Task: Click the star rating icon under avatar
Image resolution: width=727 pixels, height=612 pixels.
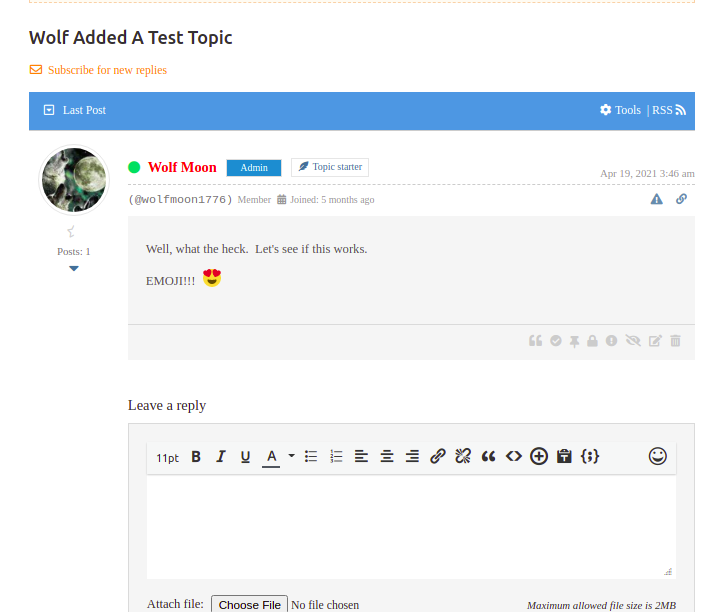Action: click(71, 231)
